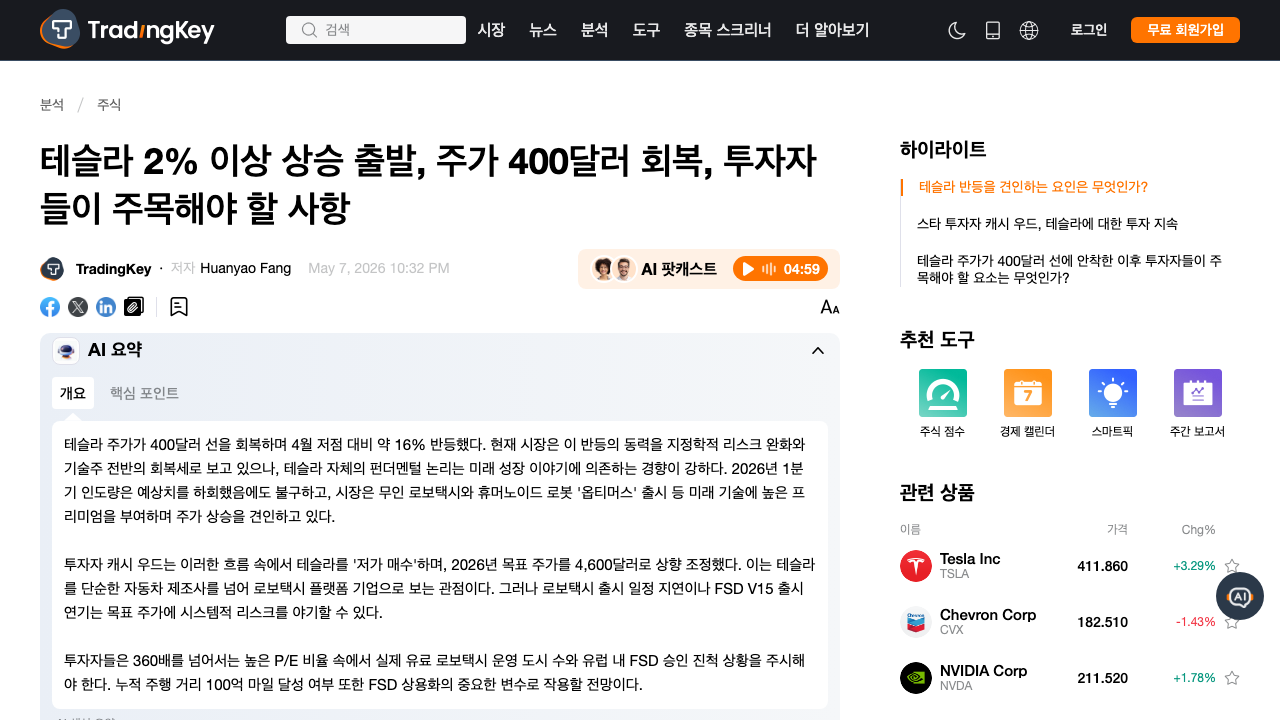Share article on LinkedIn
The width and height of the screenshot is (1280, 720).
point(106,307)
